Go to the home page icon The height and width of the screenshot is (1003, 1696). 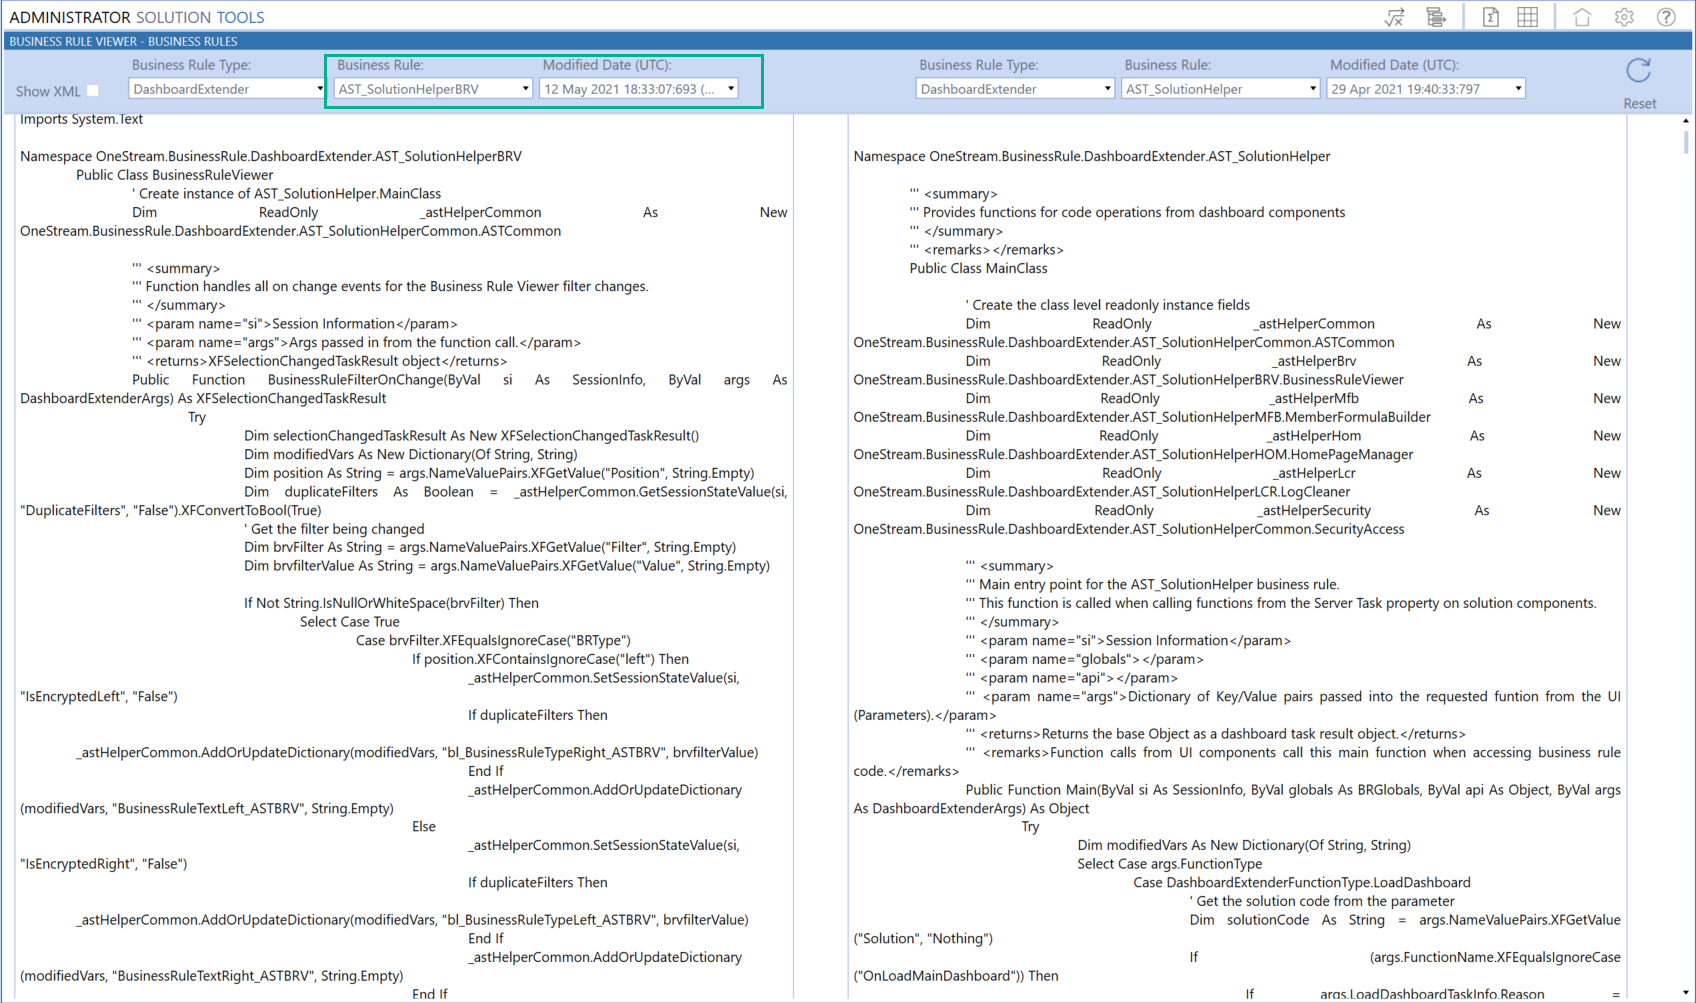pyautogui.click(x=1582, y=17)
